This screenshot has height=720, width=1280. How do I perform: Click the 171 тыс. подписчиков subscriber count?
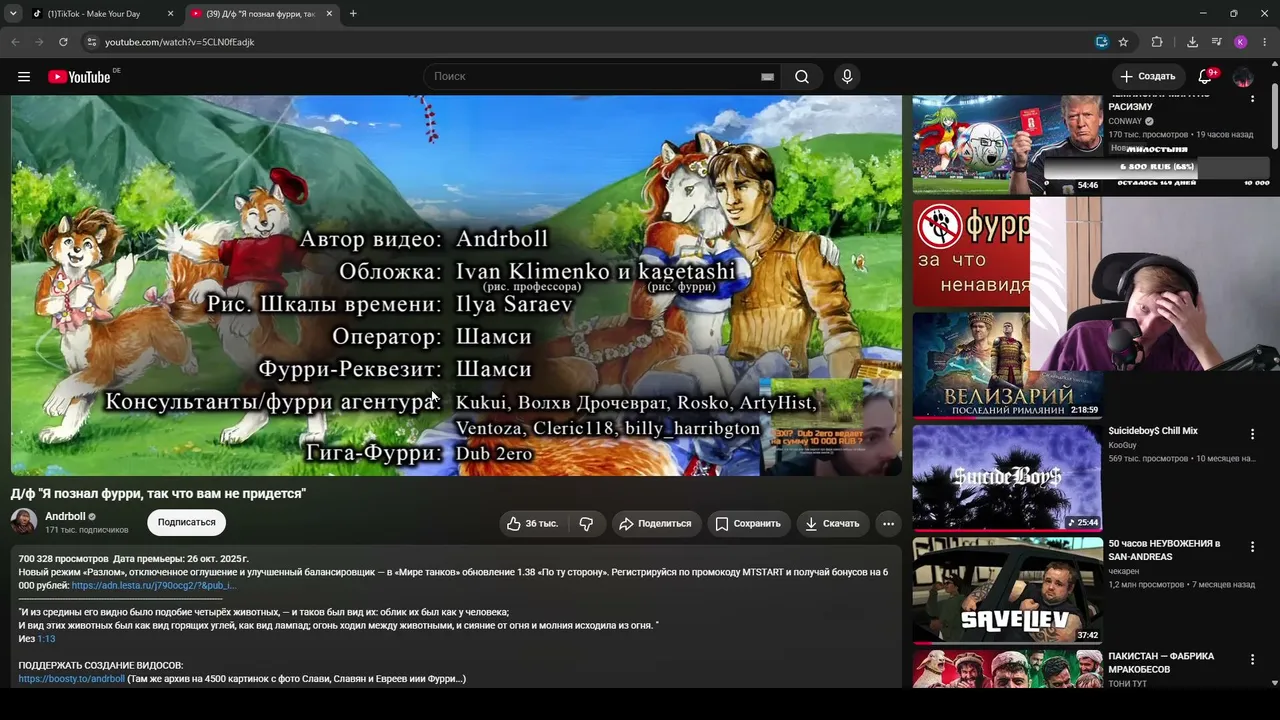(87, 530)
